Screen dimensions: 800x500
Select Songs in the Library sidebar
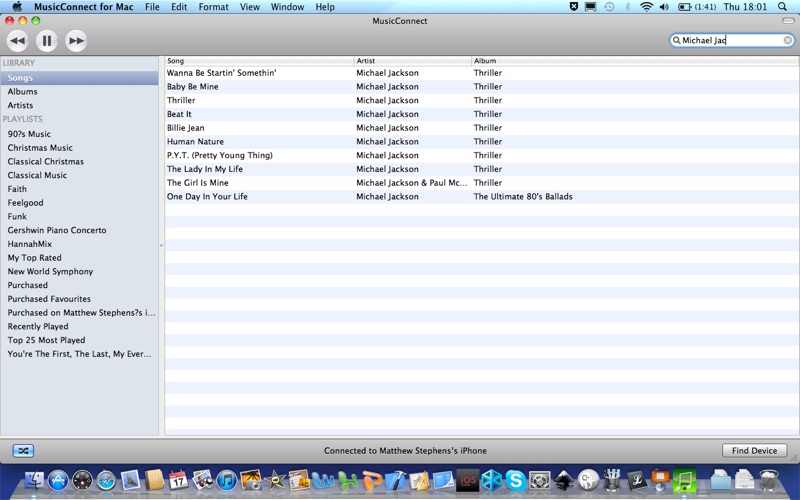tap(79, 78)
